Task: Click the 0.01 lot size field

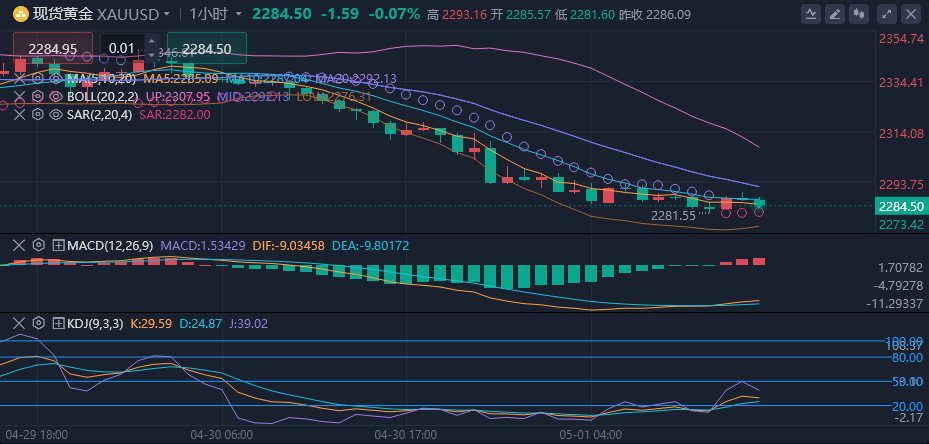Action: click(123, 49)
